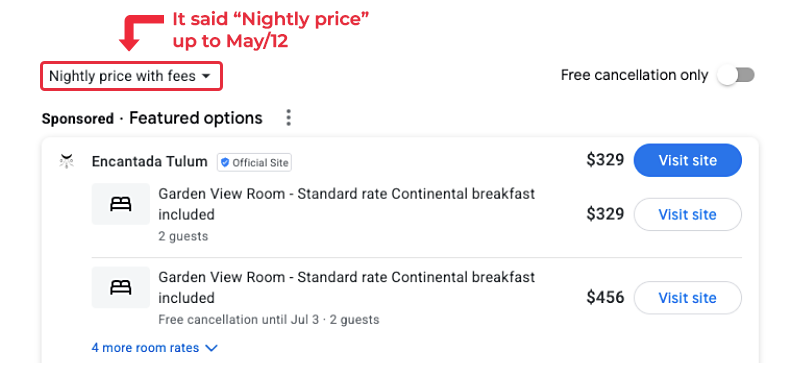Open the Nightly price with fees dropdown
Viewport: 800px width, 371px height.
click(131, 77)
